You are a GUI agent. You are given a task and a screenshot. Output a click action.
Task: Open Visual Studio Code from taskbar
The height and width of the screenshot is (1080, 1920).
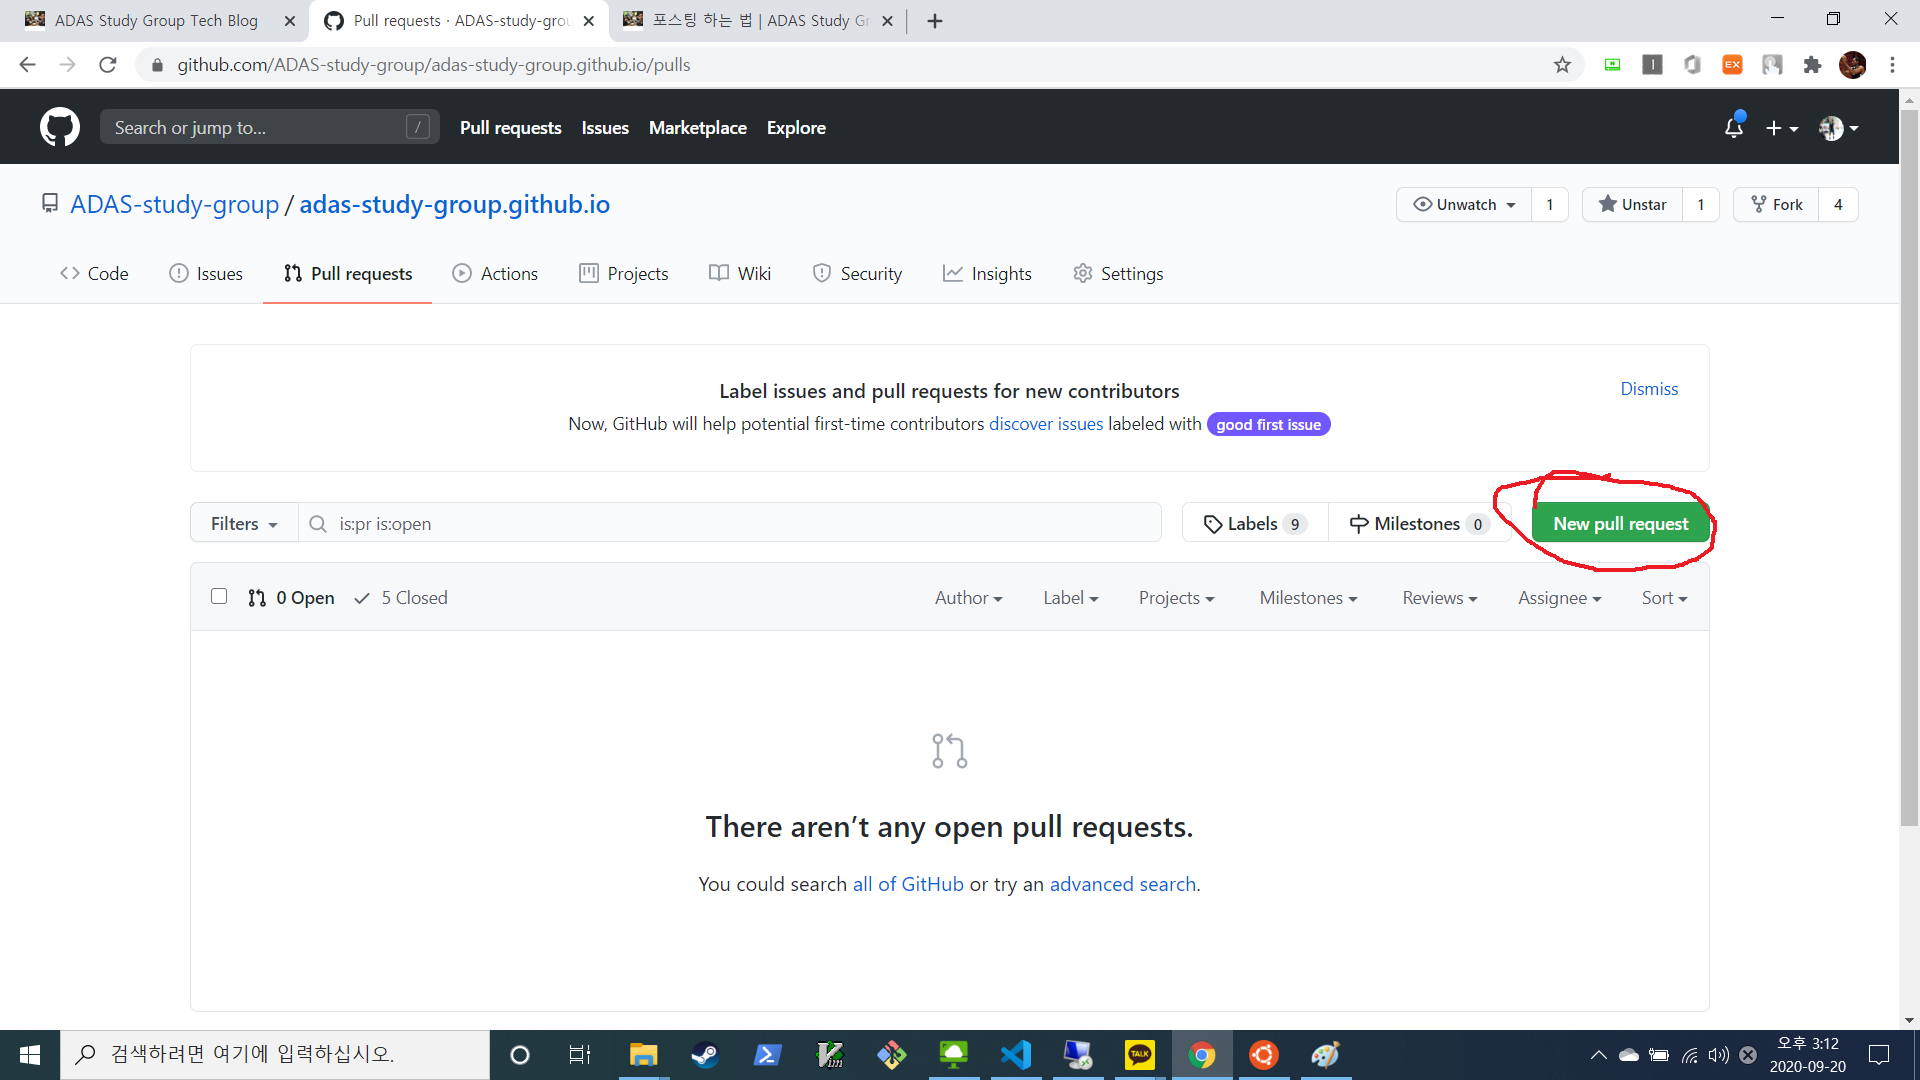[1016, 1054]
